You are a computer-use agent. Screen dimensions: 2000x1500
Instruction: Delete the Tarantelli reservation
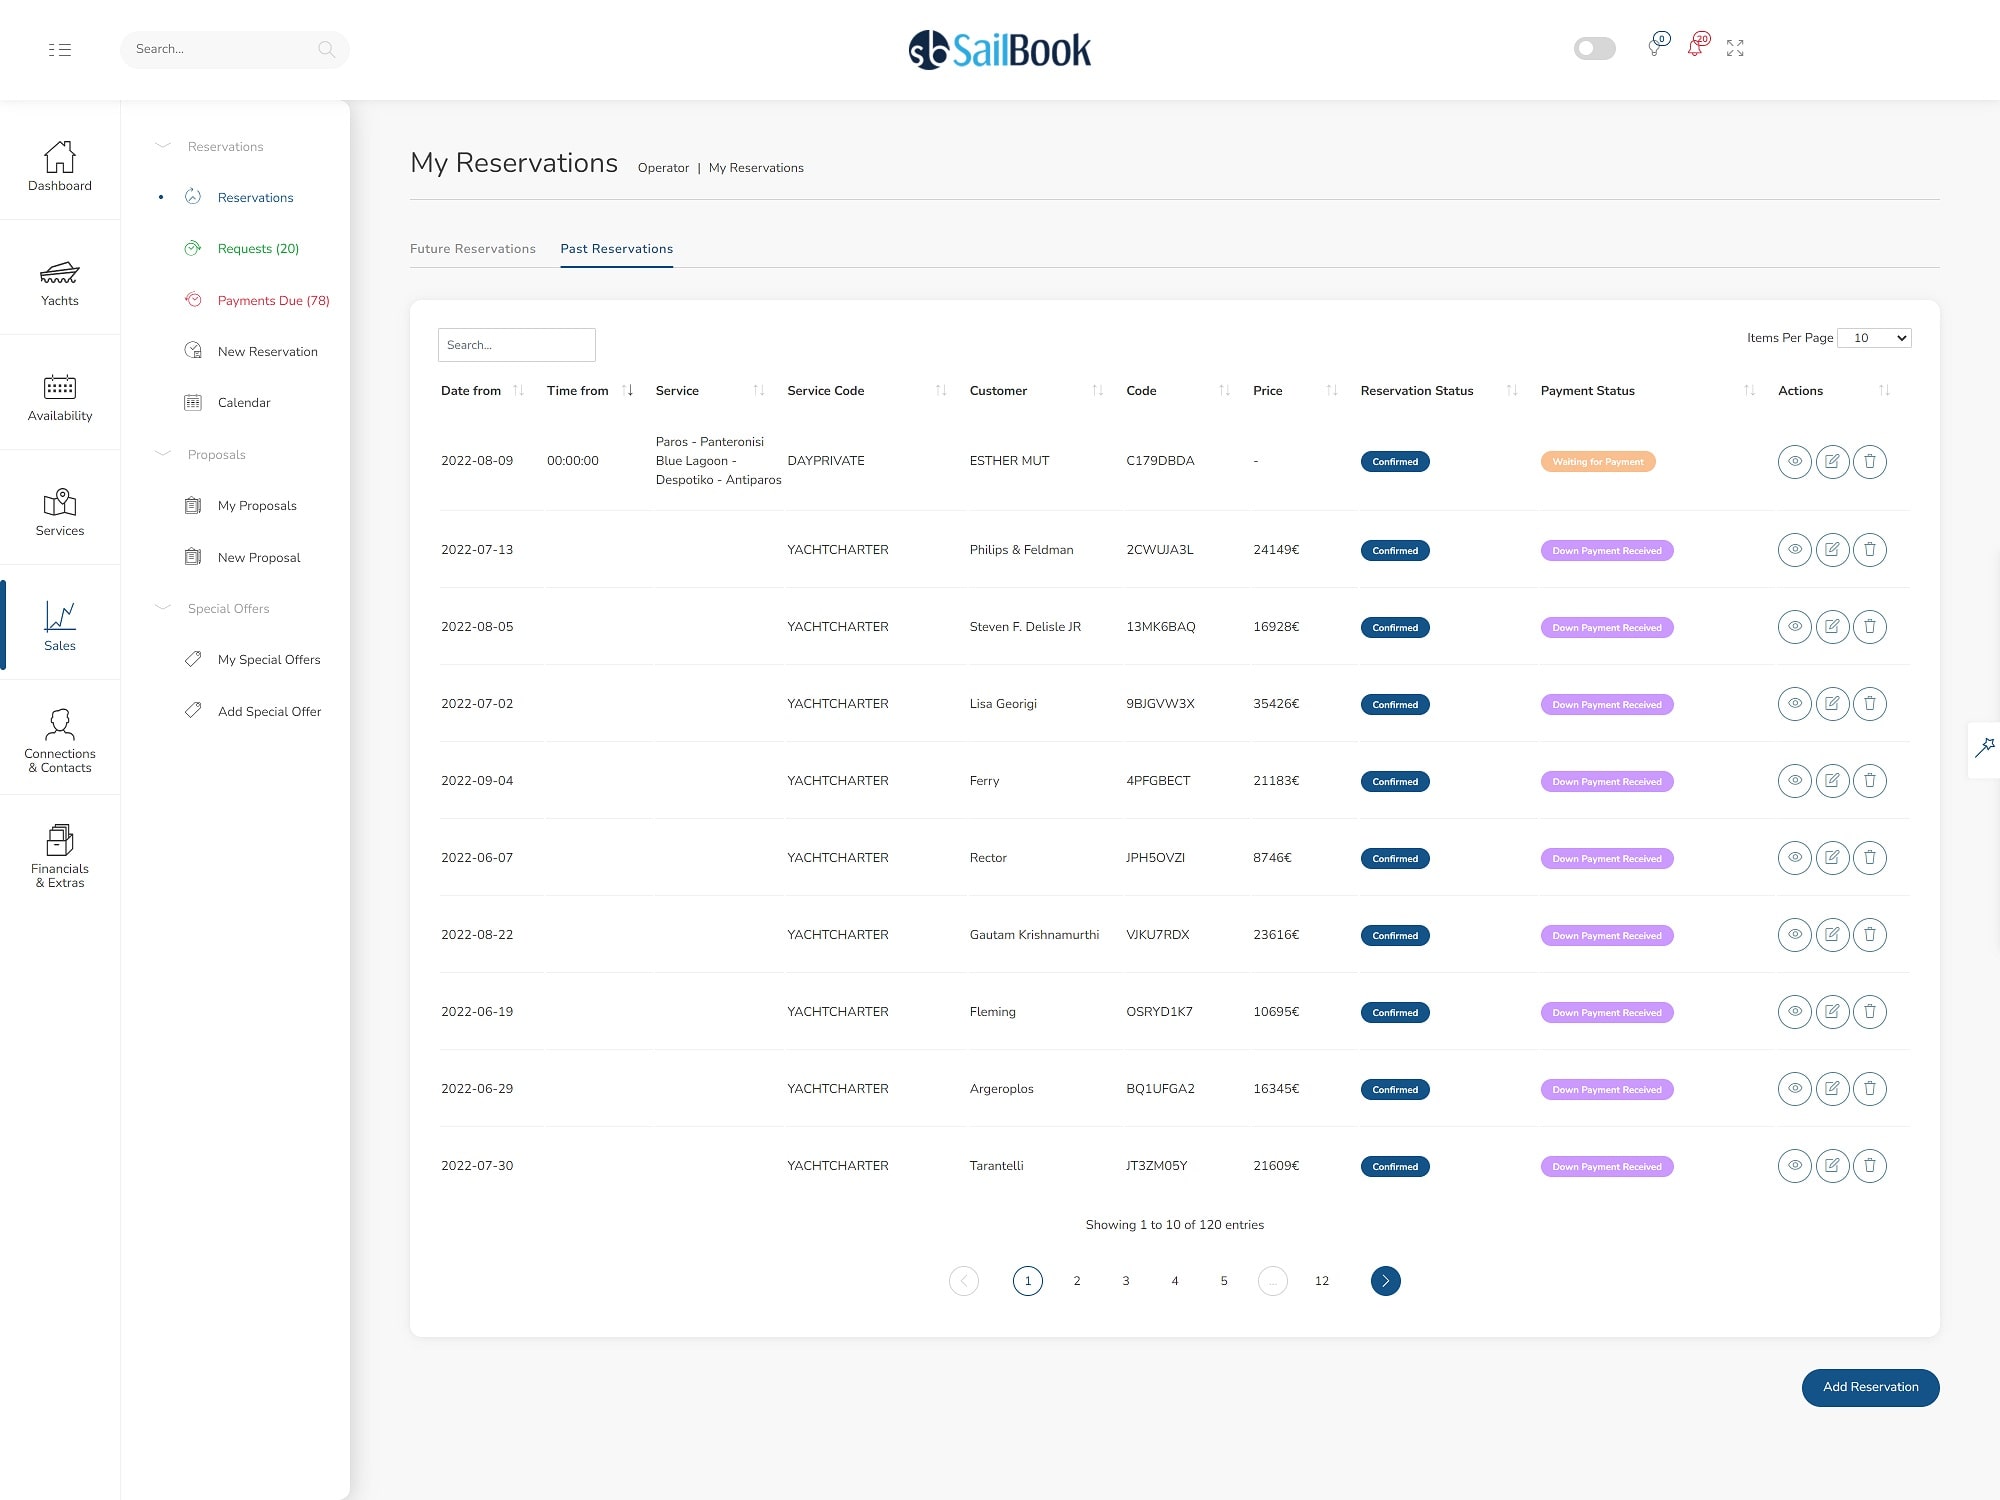[x=1869, y=1165]
